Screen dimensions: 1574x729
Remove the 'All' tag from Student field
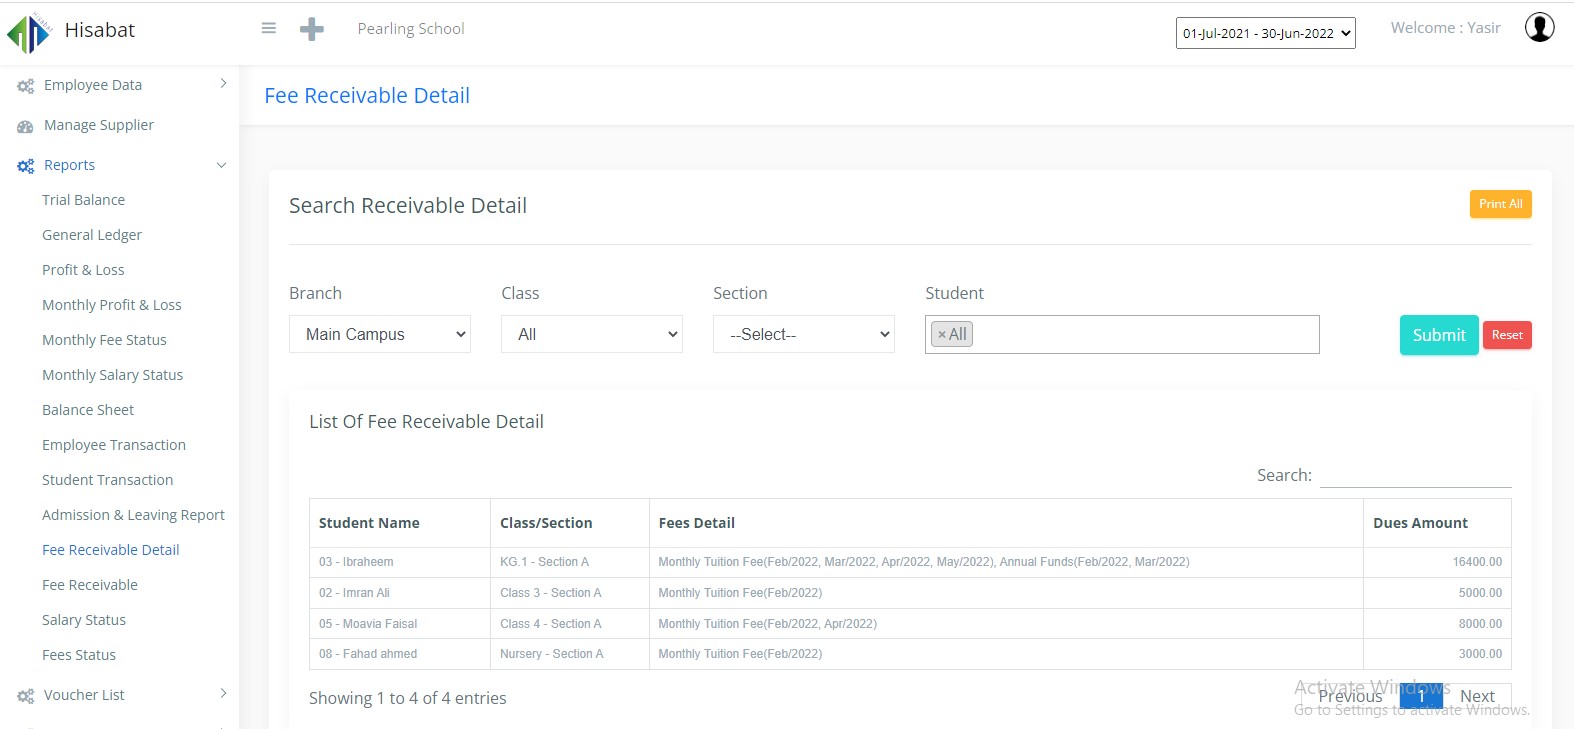pyautogui.click(x=941, y=335)
